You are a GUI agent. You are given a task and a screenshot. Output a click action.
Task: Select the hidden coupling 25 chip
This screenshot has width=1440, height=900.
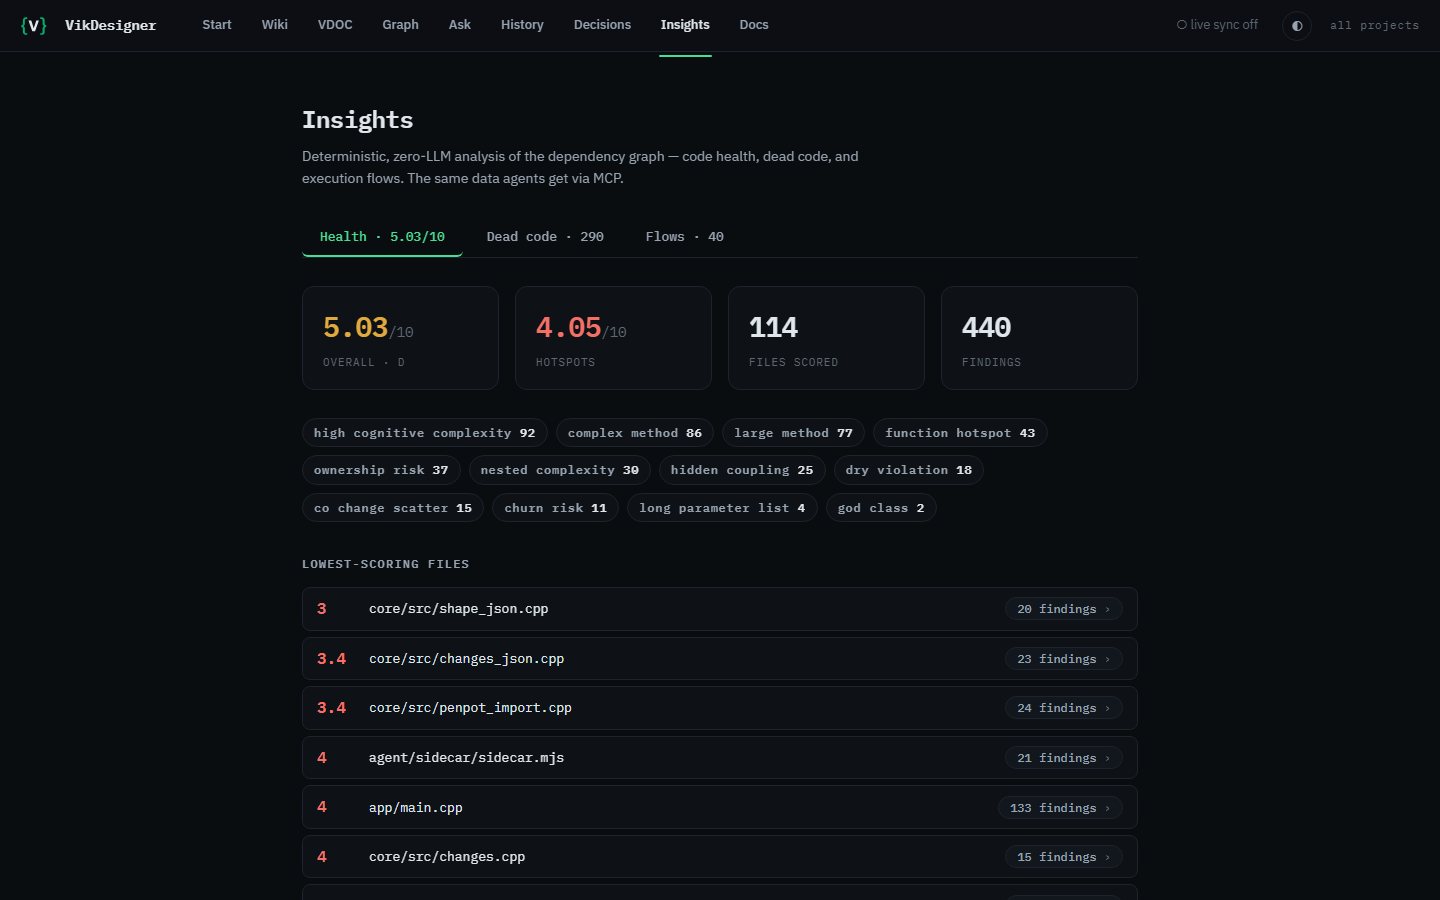[x=742, y=470]
